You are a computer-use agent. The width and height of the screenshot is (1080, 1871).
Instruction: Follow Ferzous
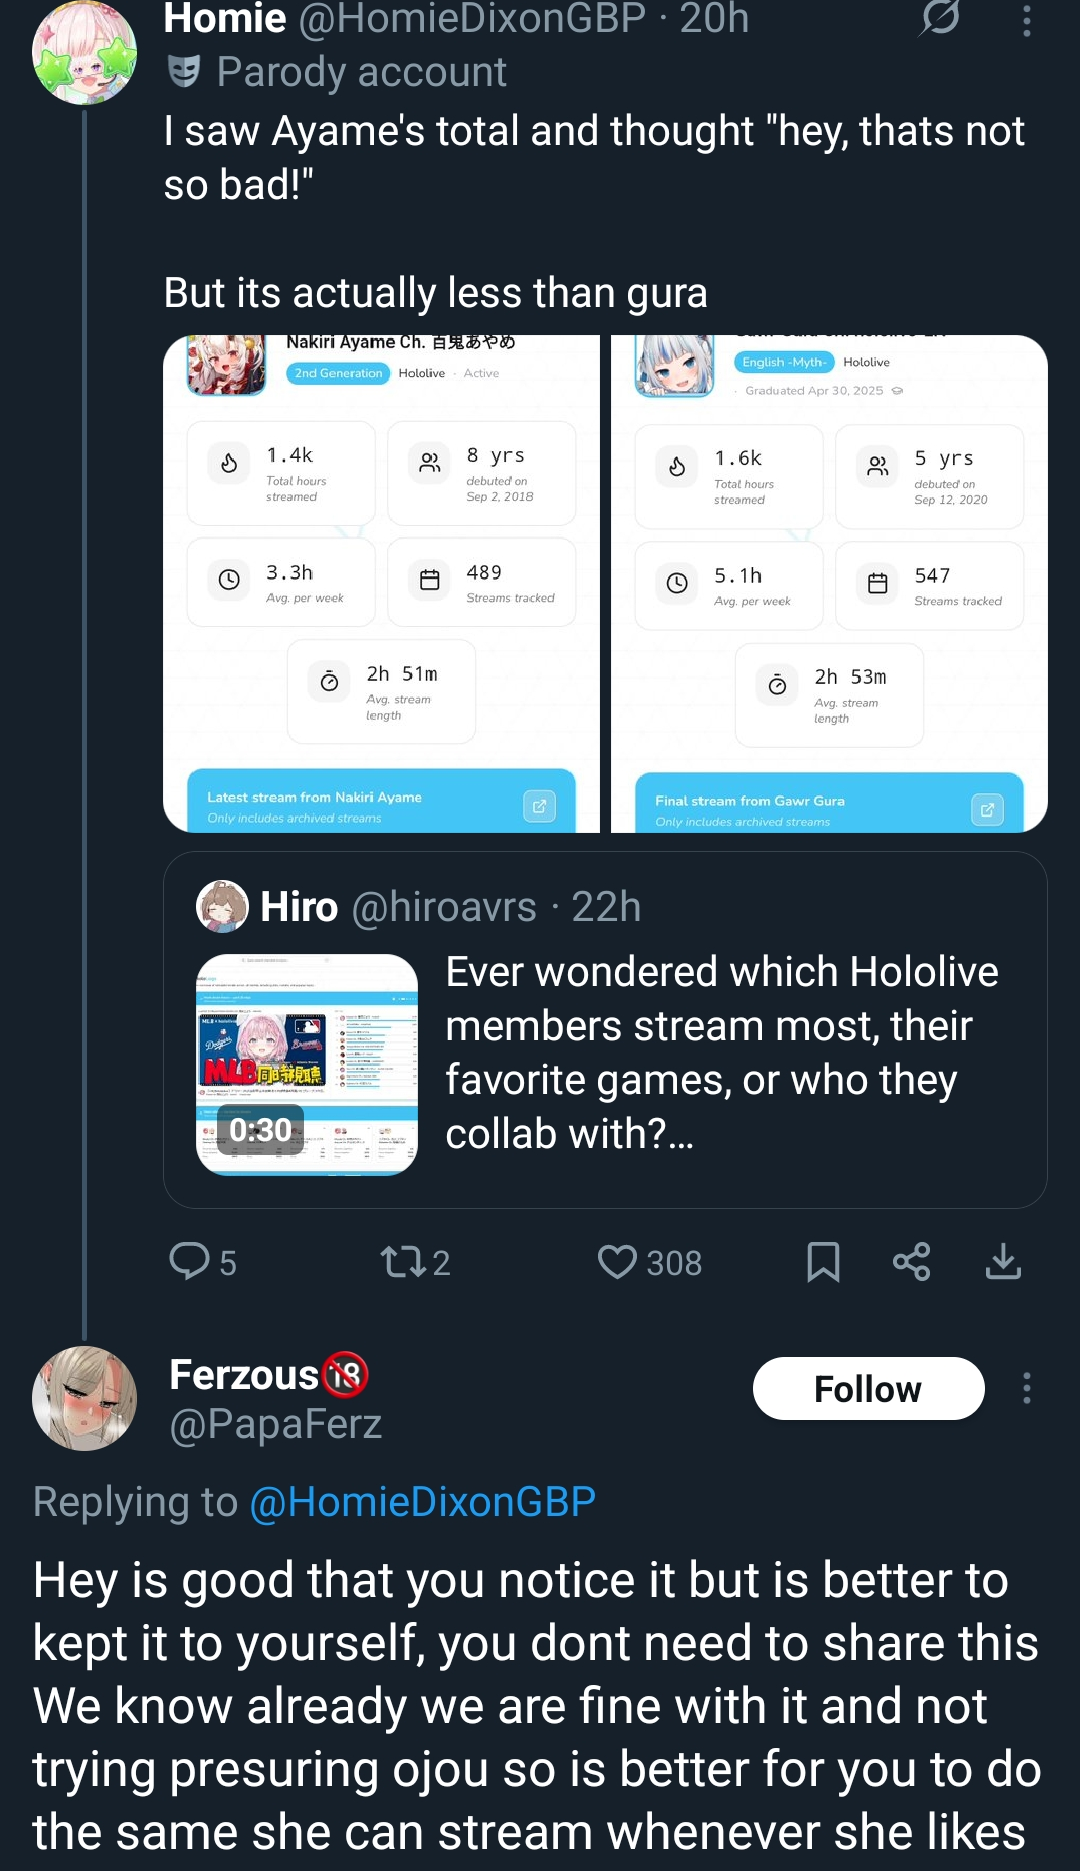pyautogui.click(x=868, y=1388)
